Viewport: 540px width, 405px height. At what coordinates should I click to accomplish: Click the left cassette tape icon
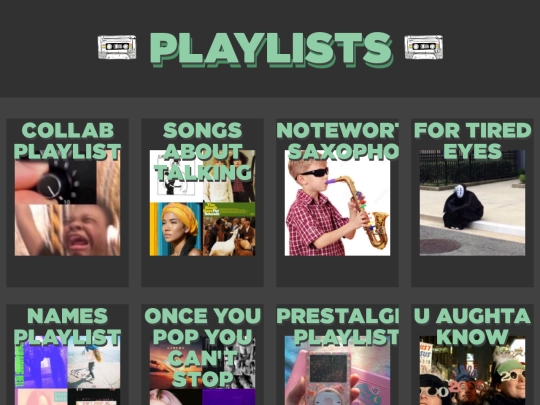(x=117, y=47)
